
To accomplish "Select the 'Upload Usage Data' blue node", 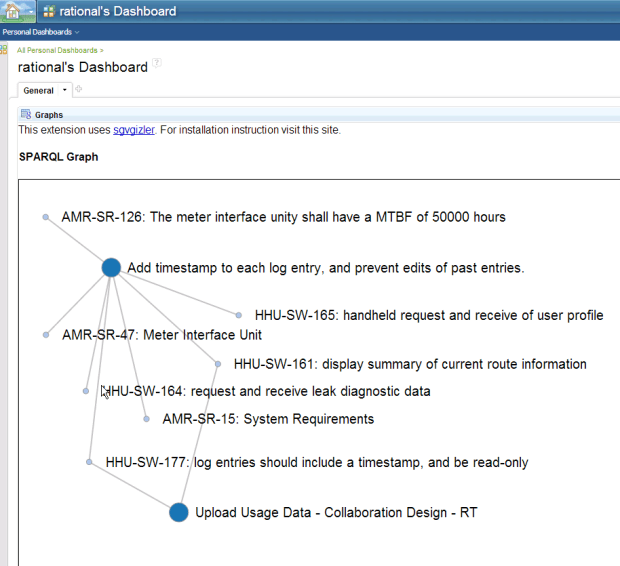I will 178,512.
